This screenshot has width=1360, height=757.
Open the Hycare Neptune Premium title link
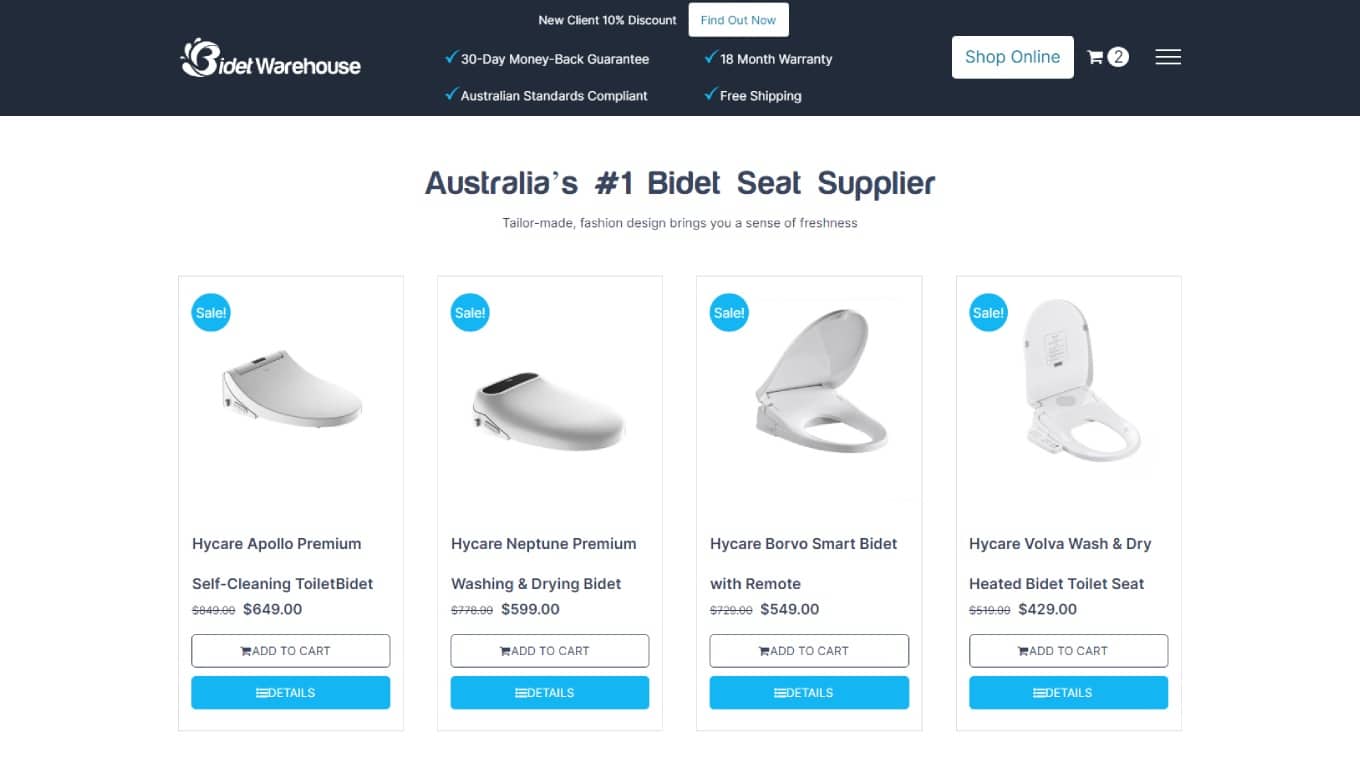pos(543,563)
